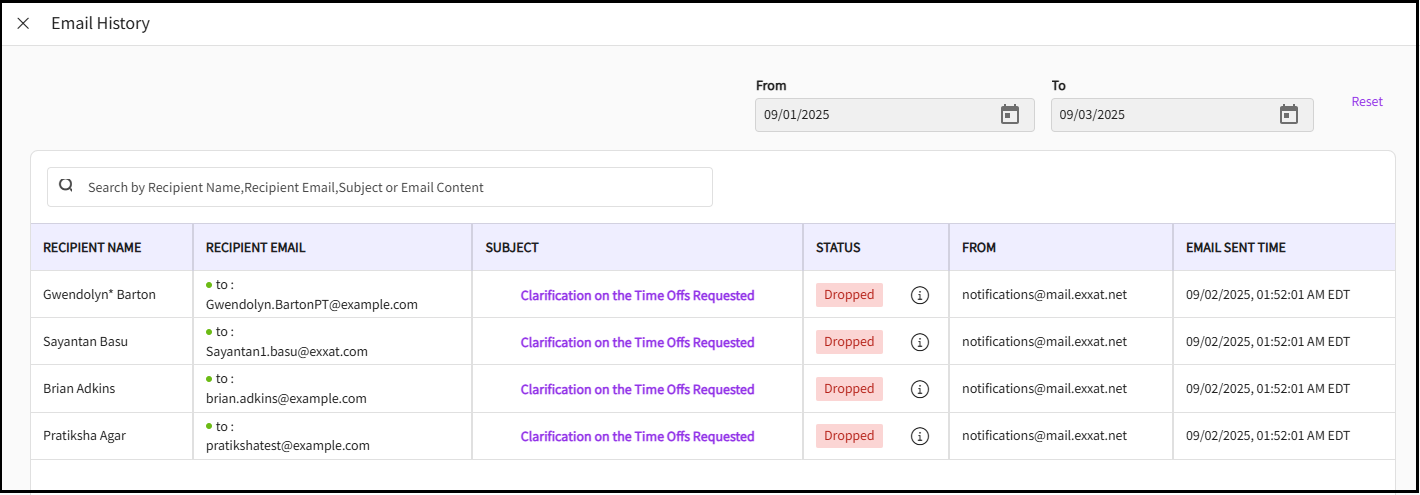Viewport: 1420px width, 495px height.
Task: Open email subject link for Gwendolyn Barton
Action: (637, 295)
